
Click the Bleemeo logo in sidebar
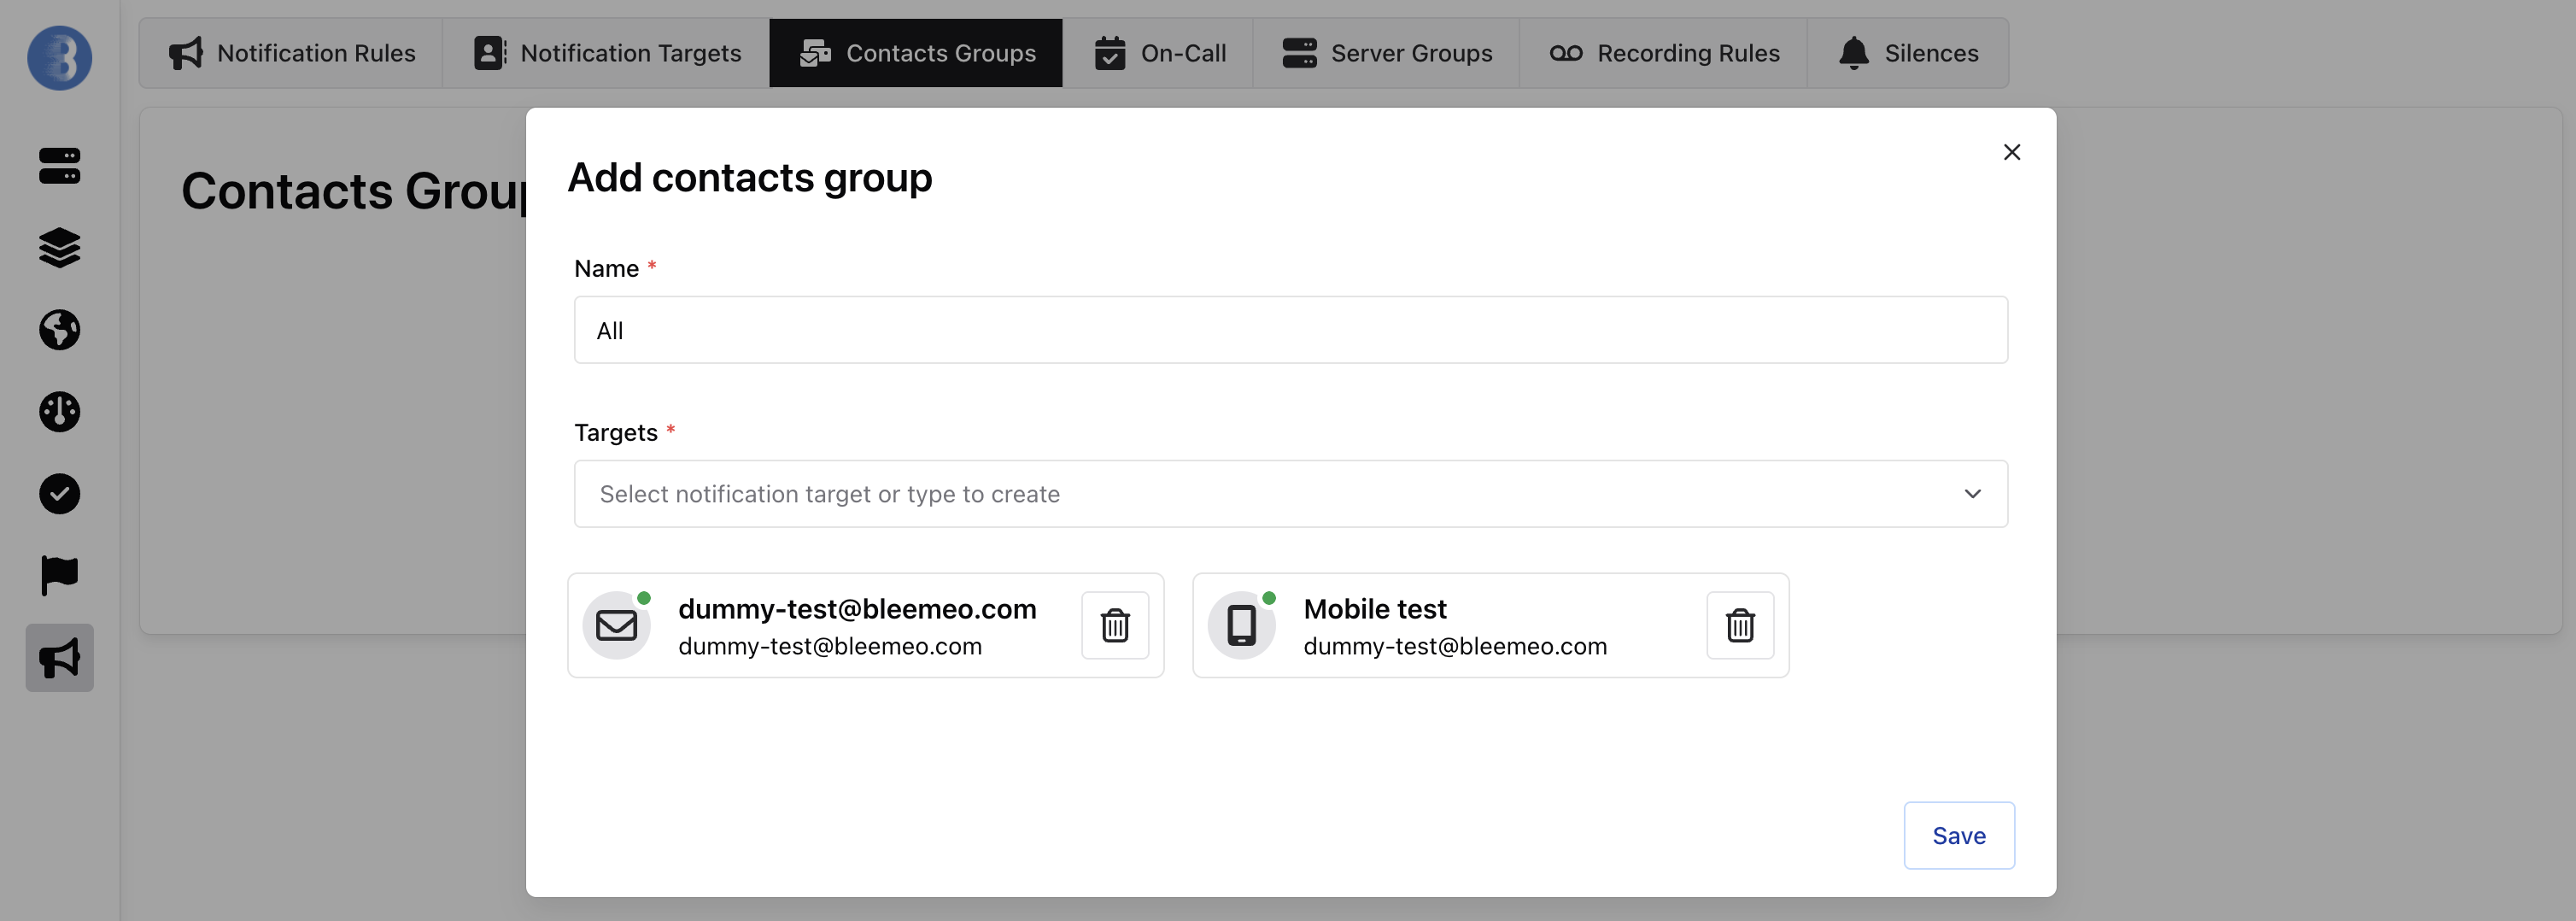pyautogui.click(x=59, y=58)
